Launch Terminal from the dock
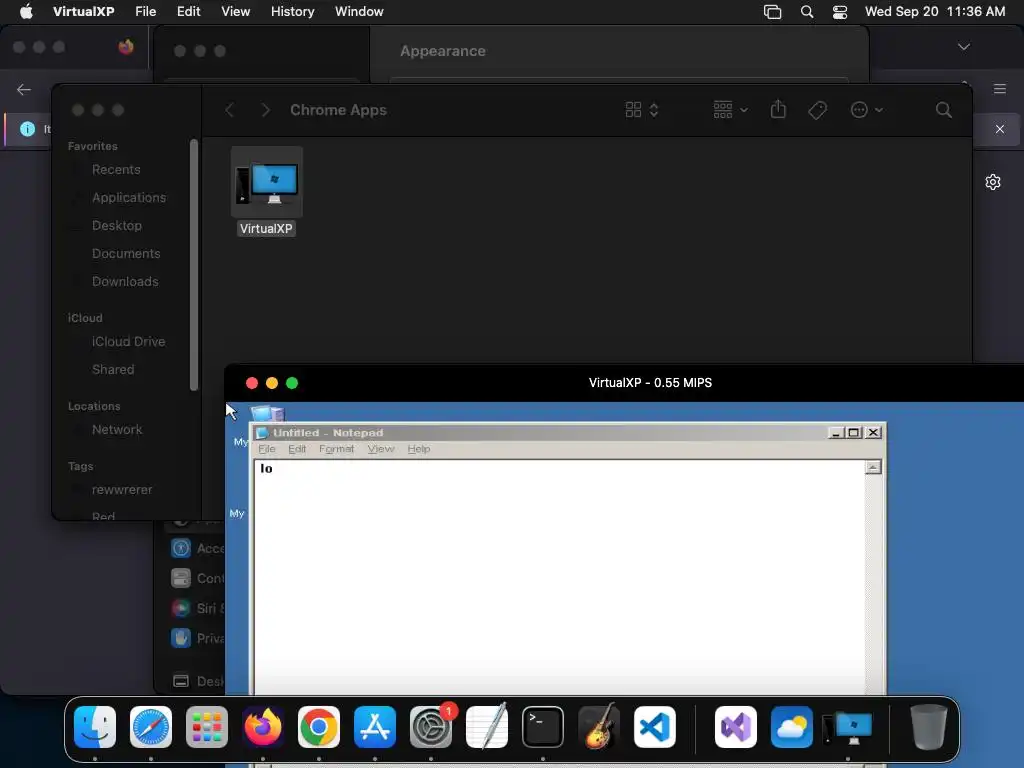 [x=543, y=727]
